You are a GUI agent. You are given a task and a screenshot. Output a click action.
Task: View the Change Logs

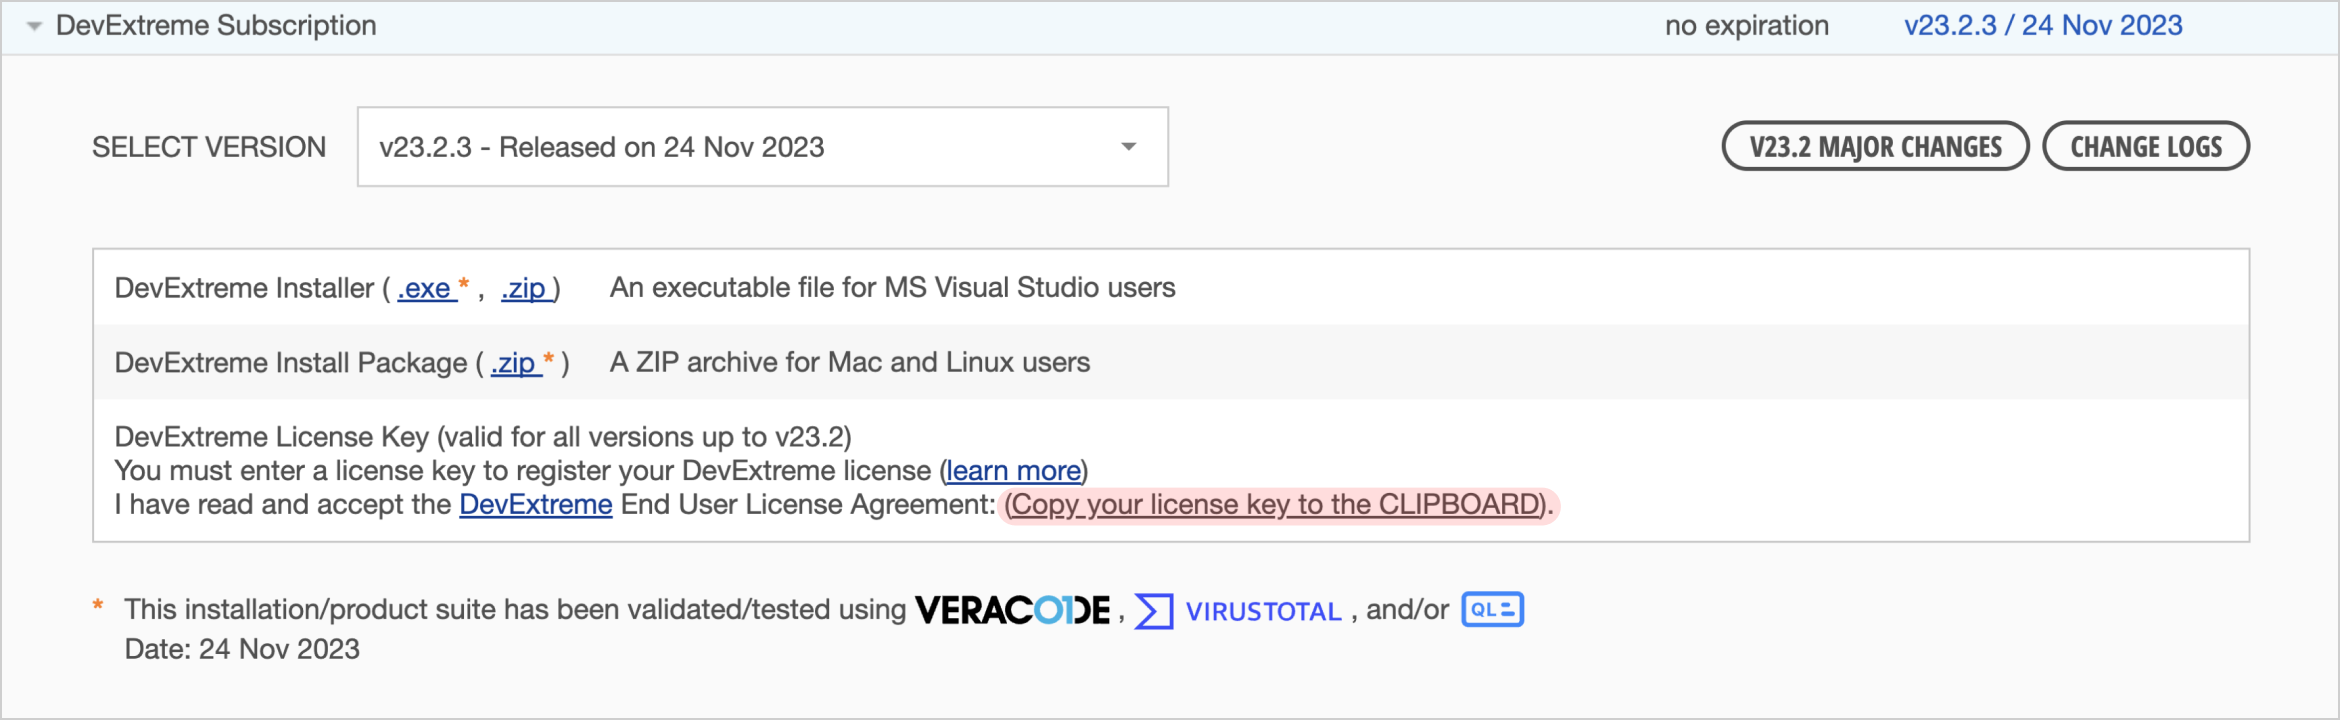coord(2145,147)
